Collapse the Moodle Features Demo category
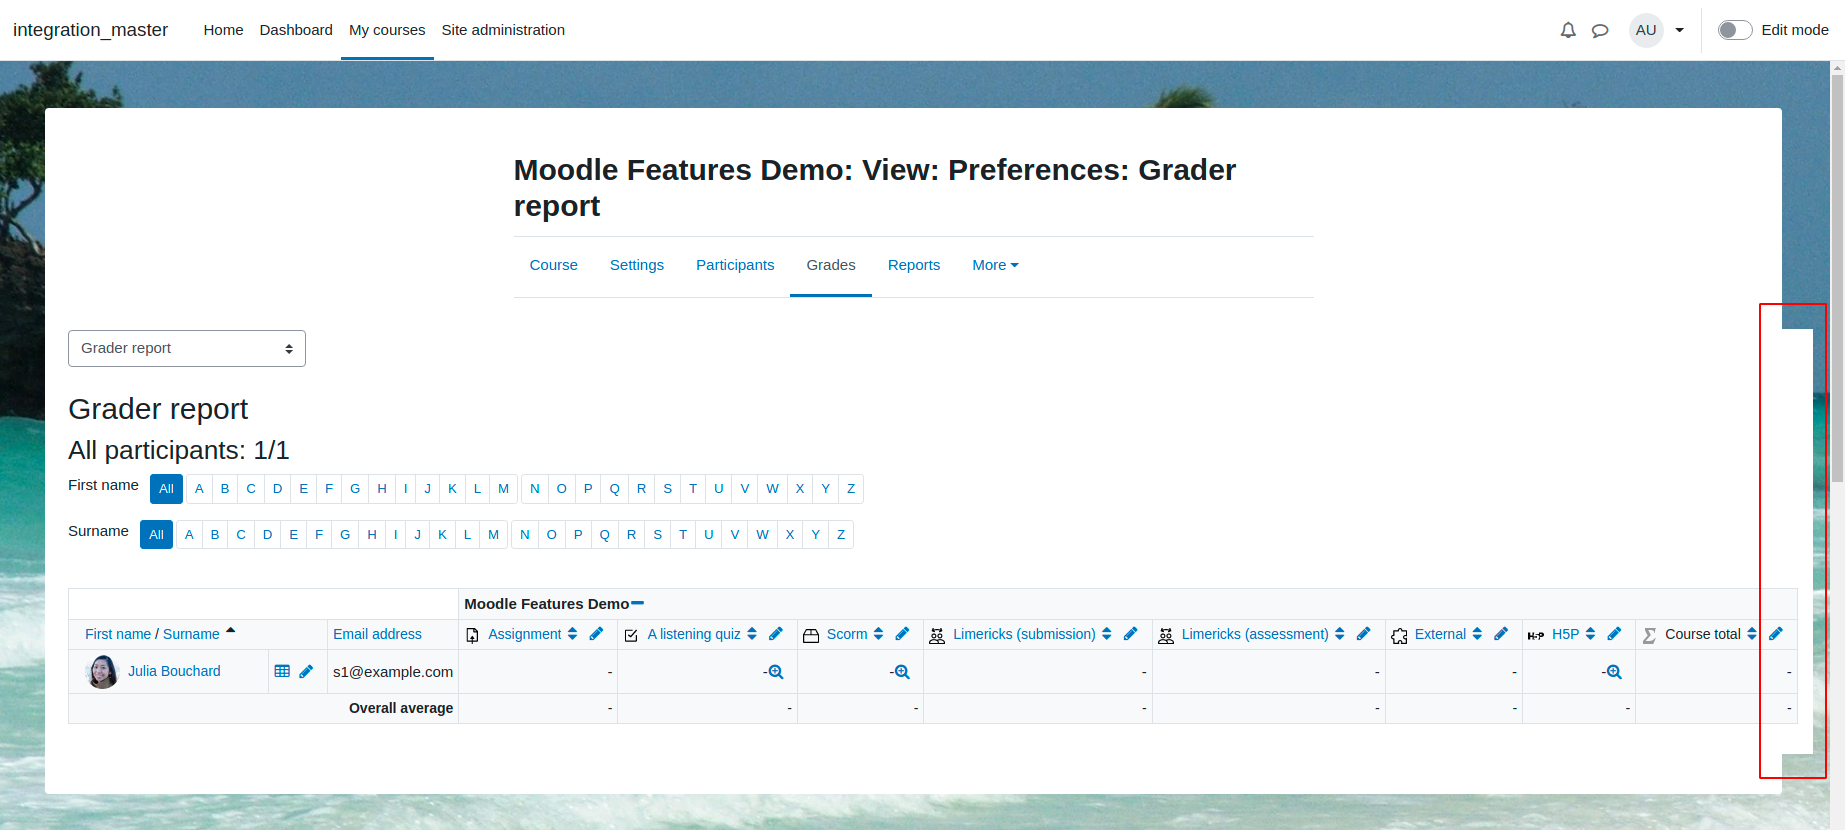 638,603
